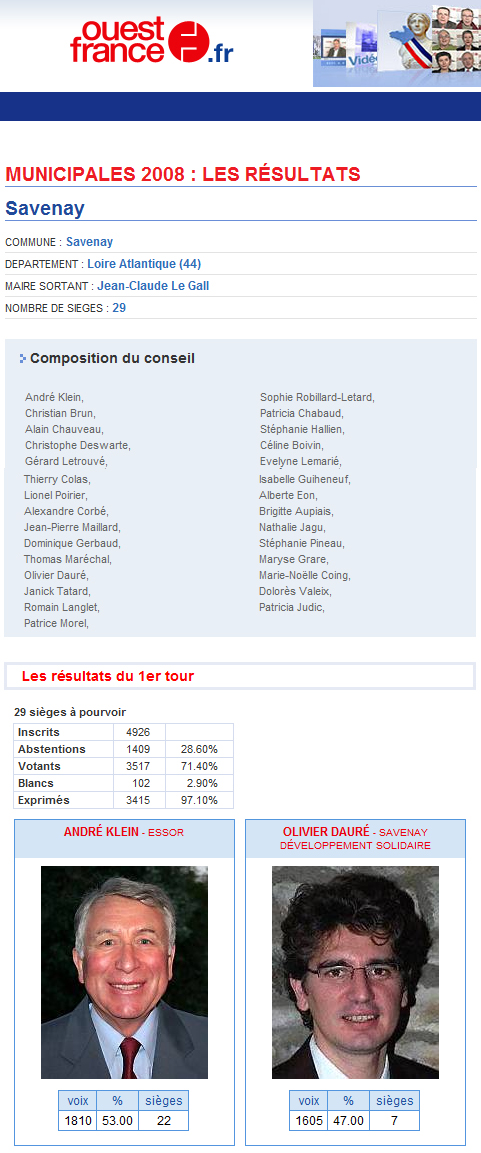Click André Klein's portrait photo
This screenshot has width=481, height=1153.
click(124, 972)
